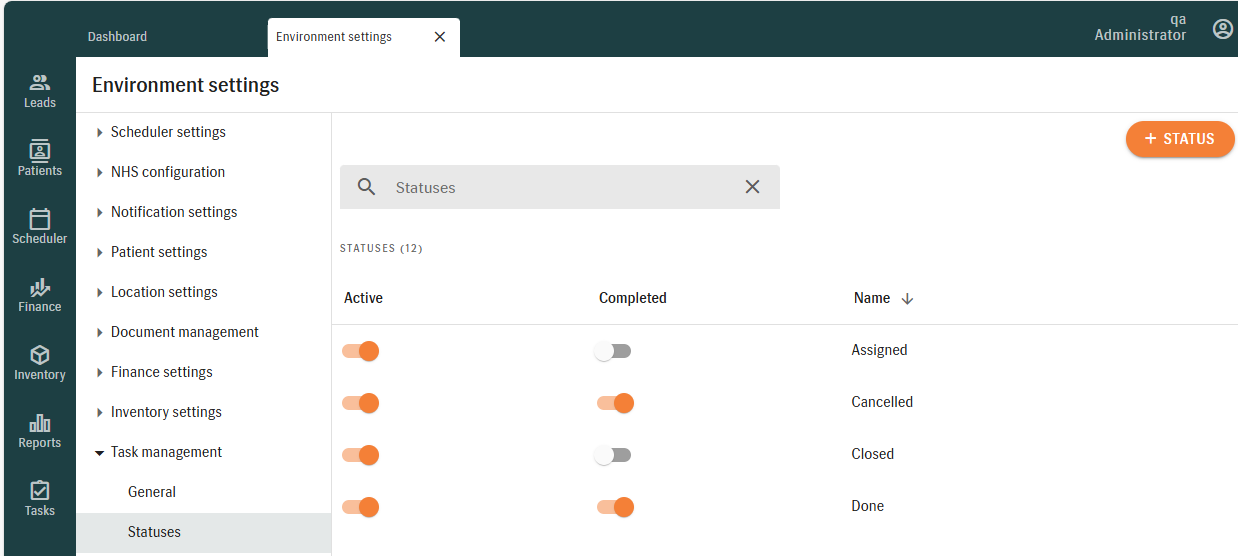Click the + STATUS button

coord(1179,139)
